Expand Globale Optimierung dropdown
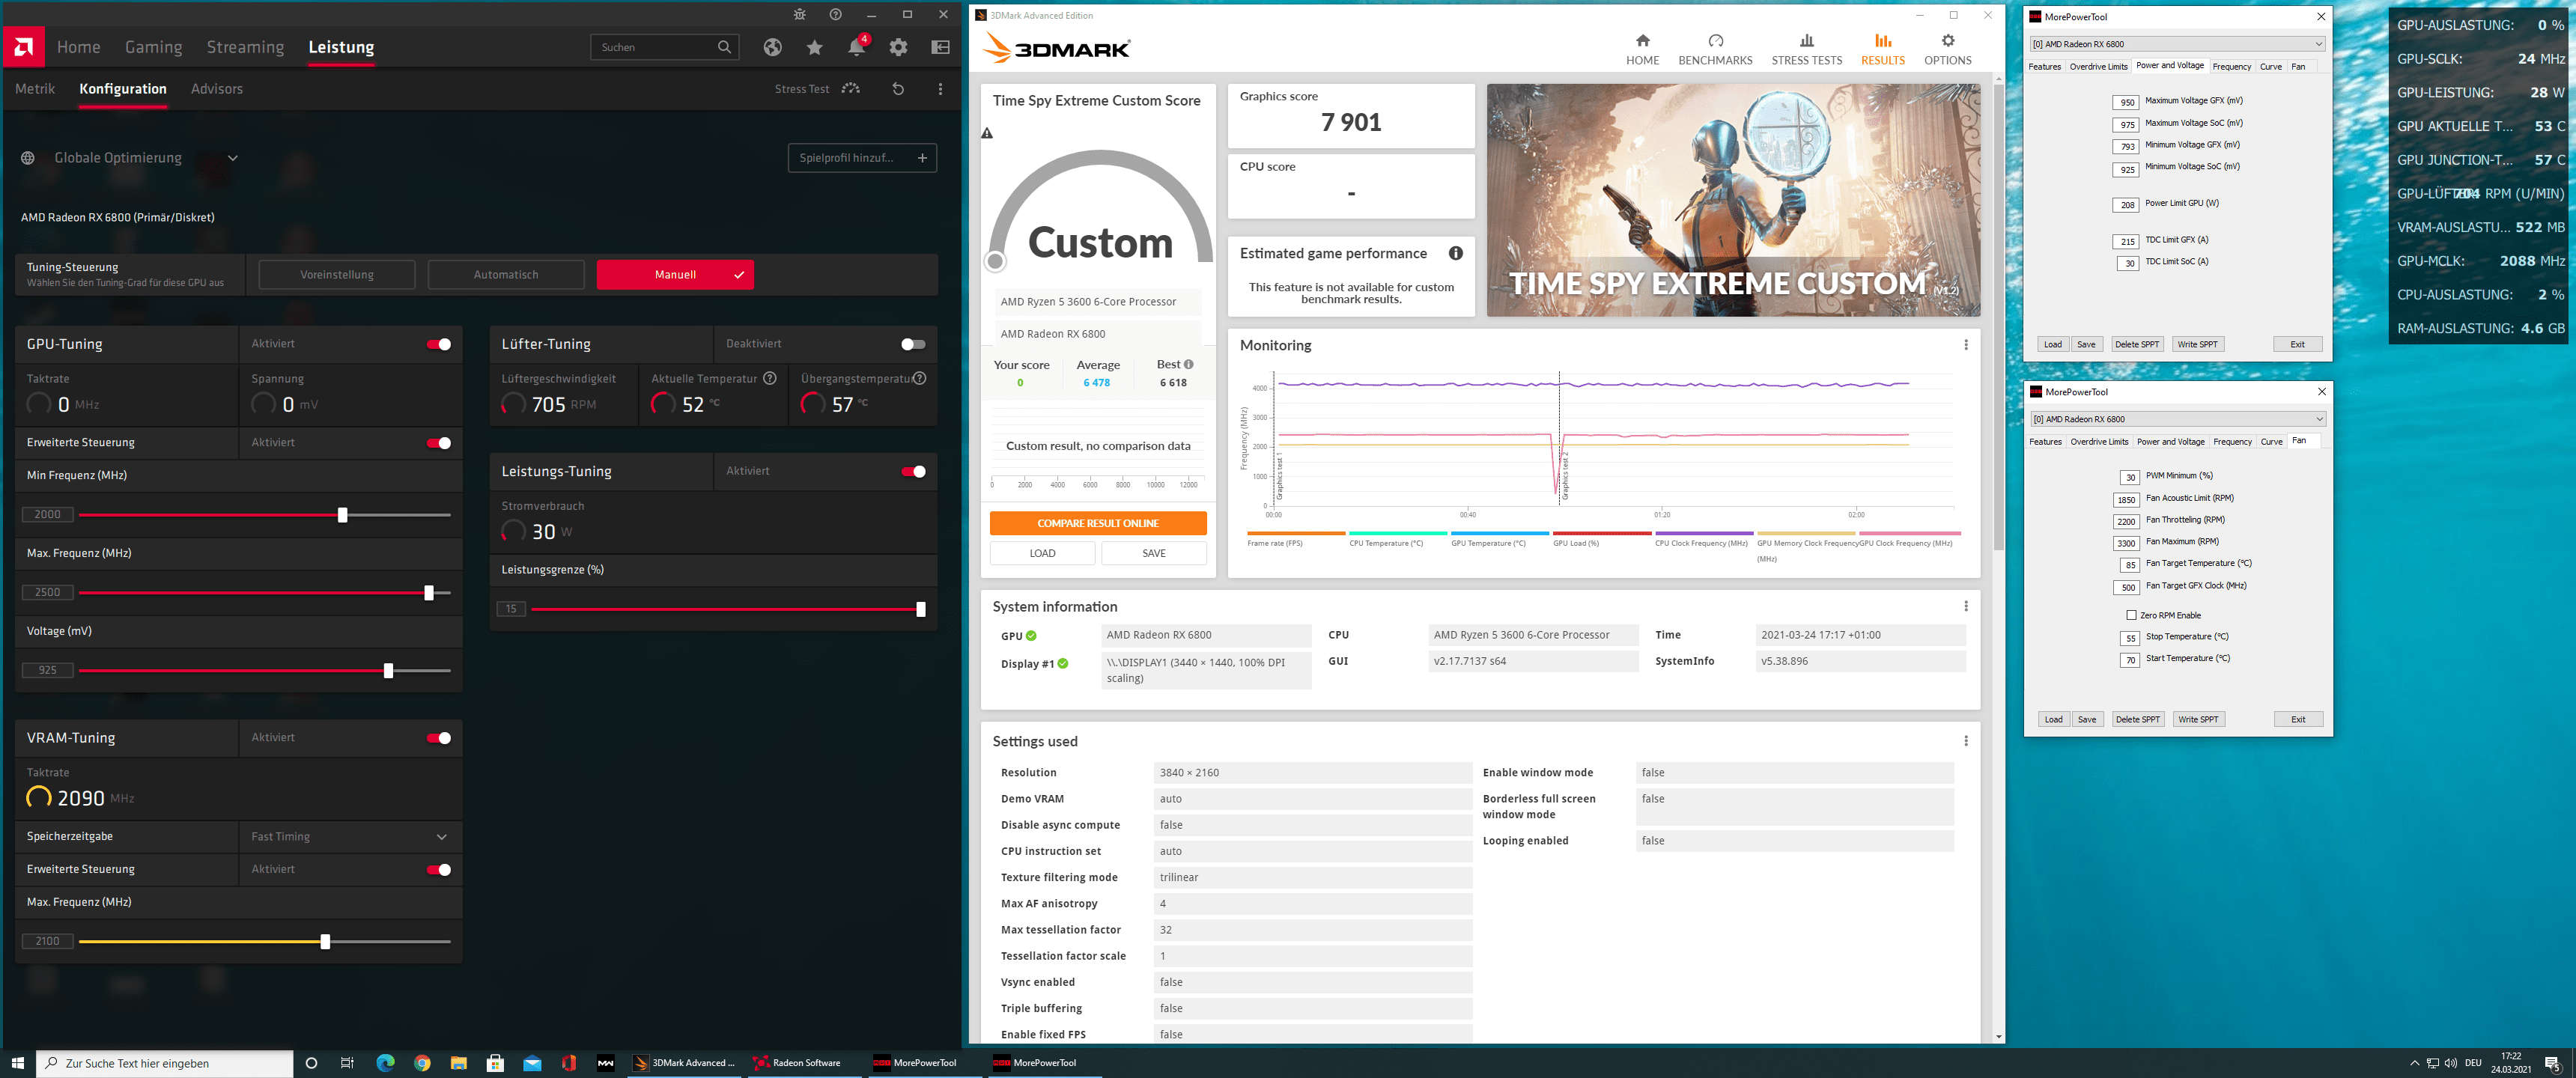2576x1078 pixels. [x=232, y=158]
